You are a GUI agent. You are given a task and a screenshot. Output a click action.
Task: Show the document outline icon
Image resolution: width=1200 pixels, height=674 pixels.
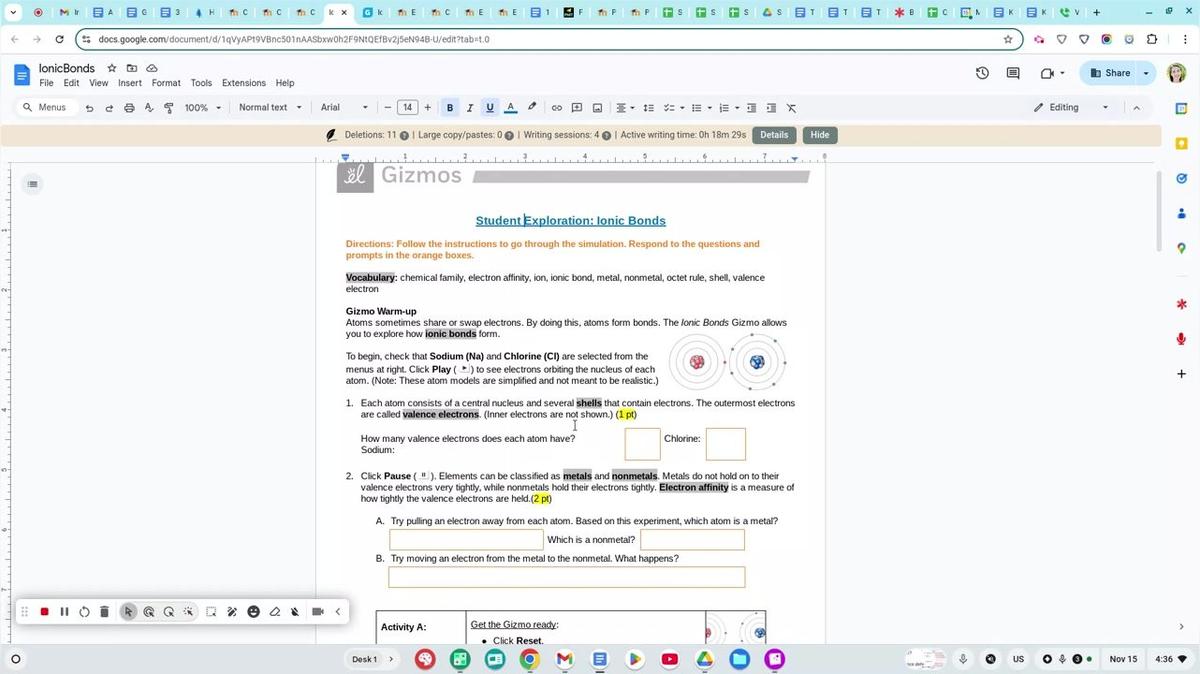click(x=33, y=184)
